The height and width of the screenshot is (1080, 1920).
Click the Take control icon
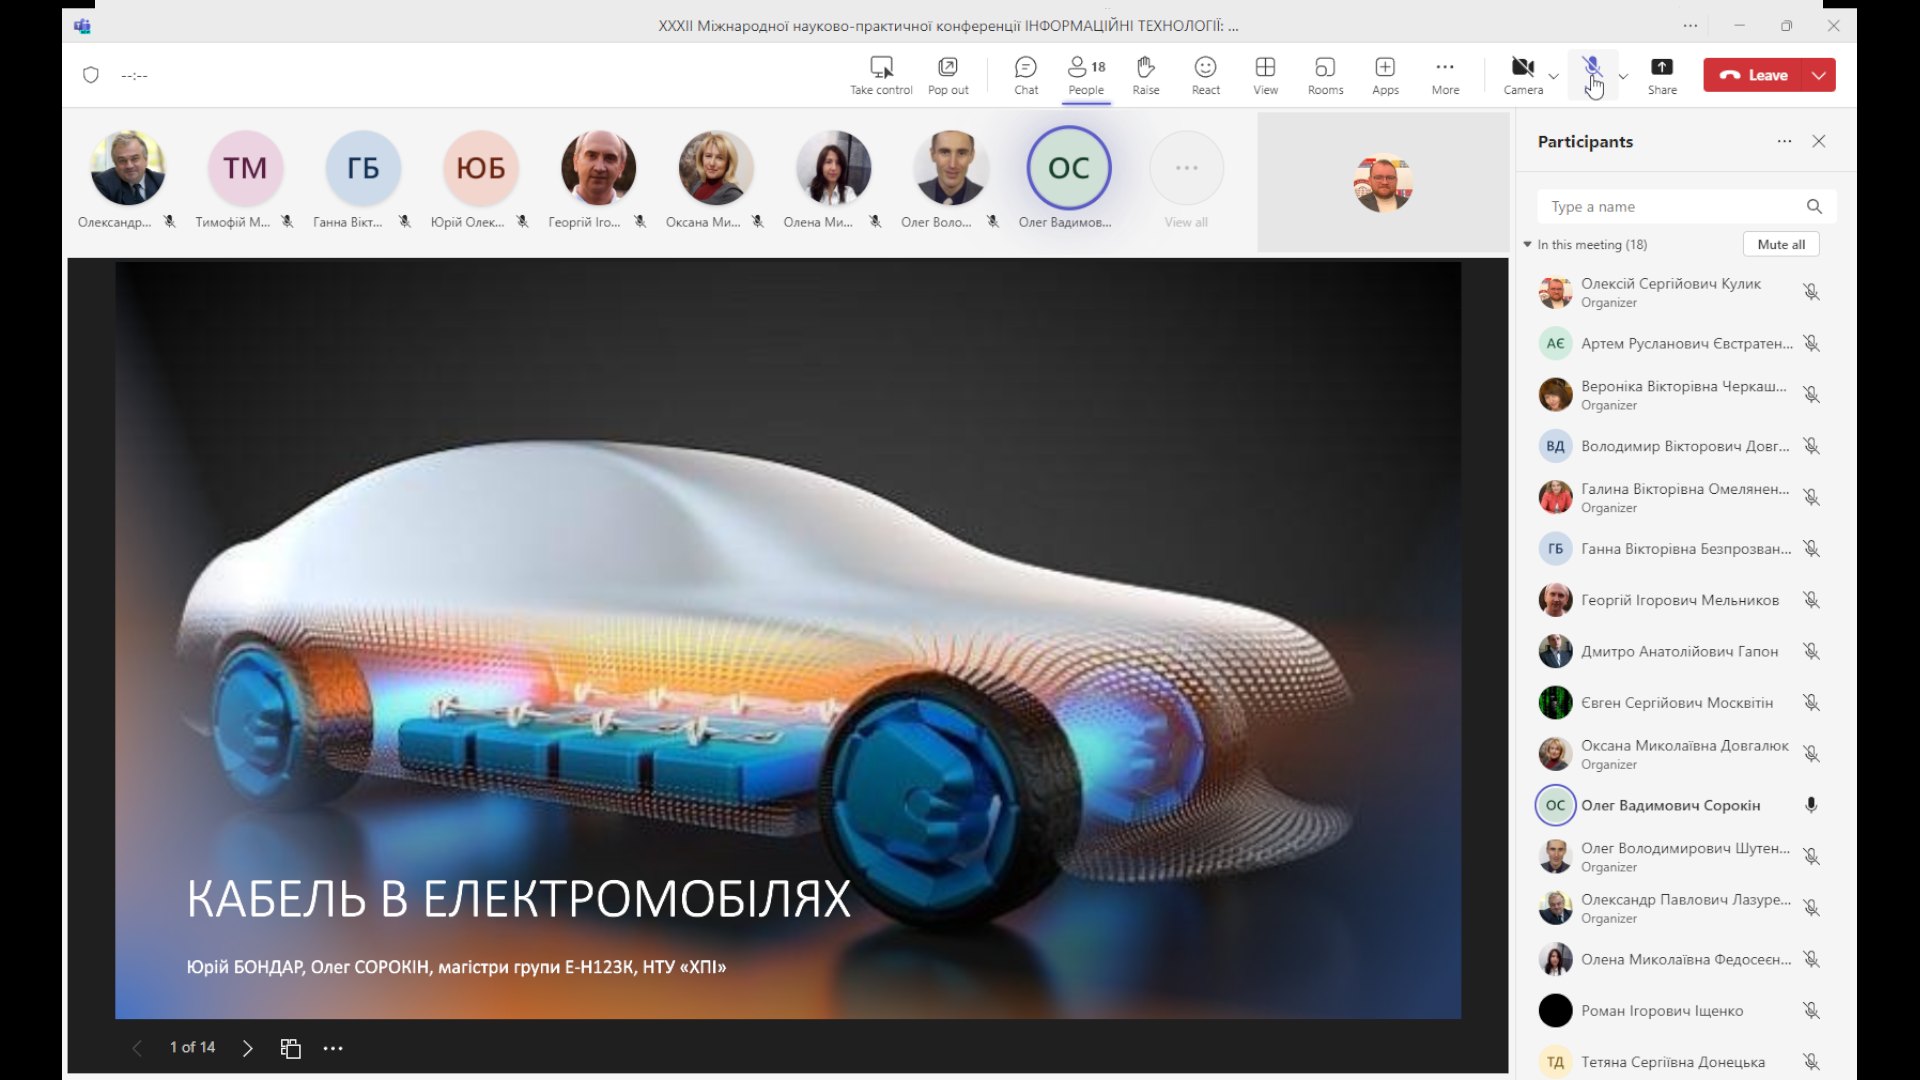click(881, 68)
